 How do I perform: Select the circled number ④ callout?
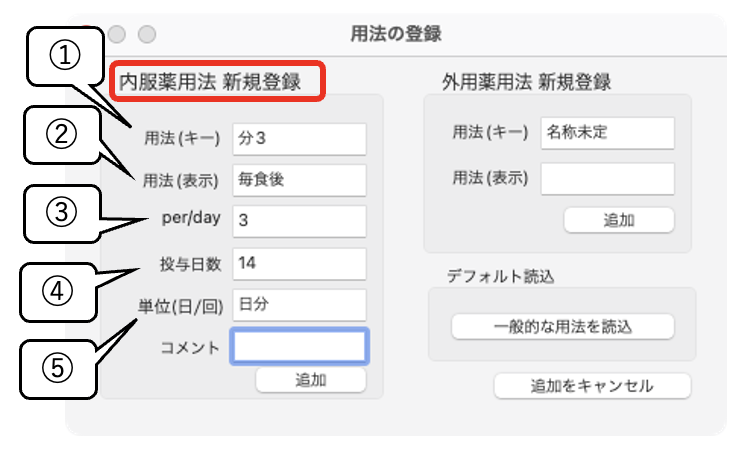(x=64, y=290)
